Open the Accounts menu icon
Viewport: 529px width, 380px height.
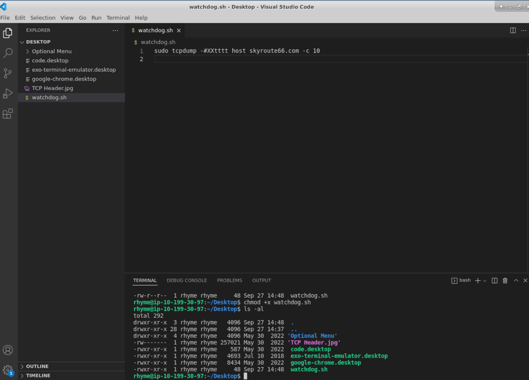click(8, 350)
